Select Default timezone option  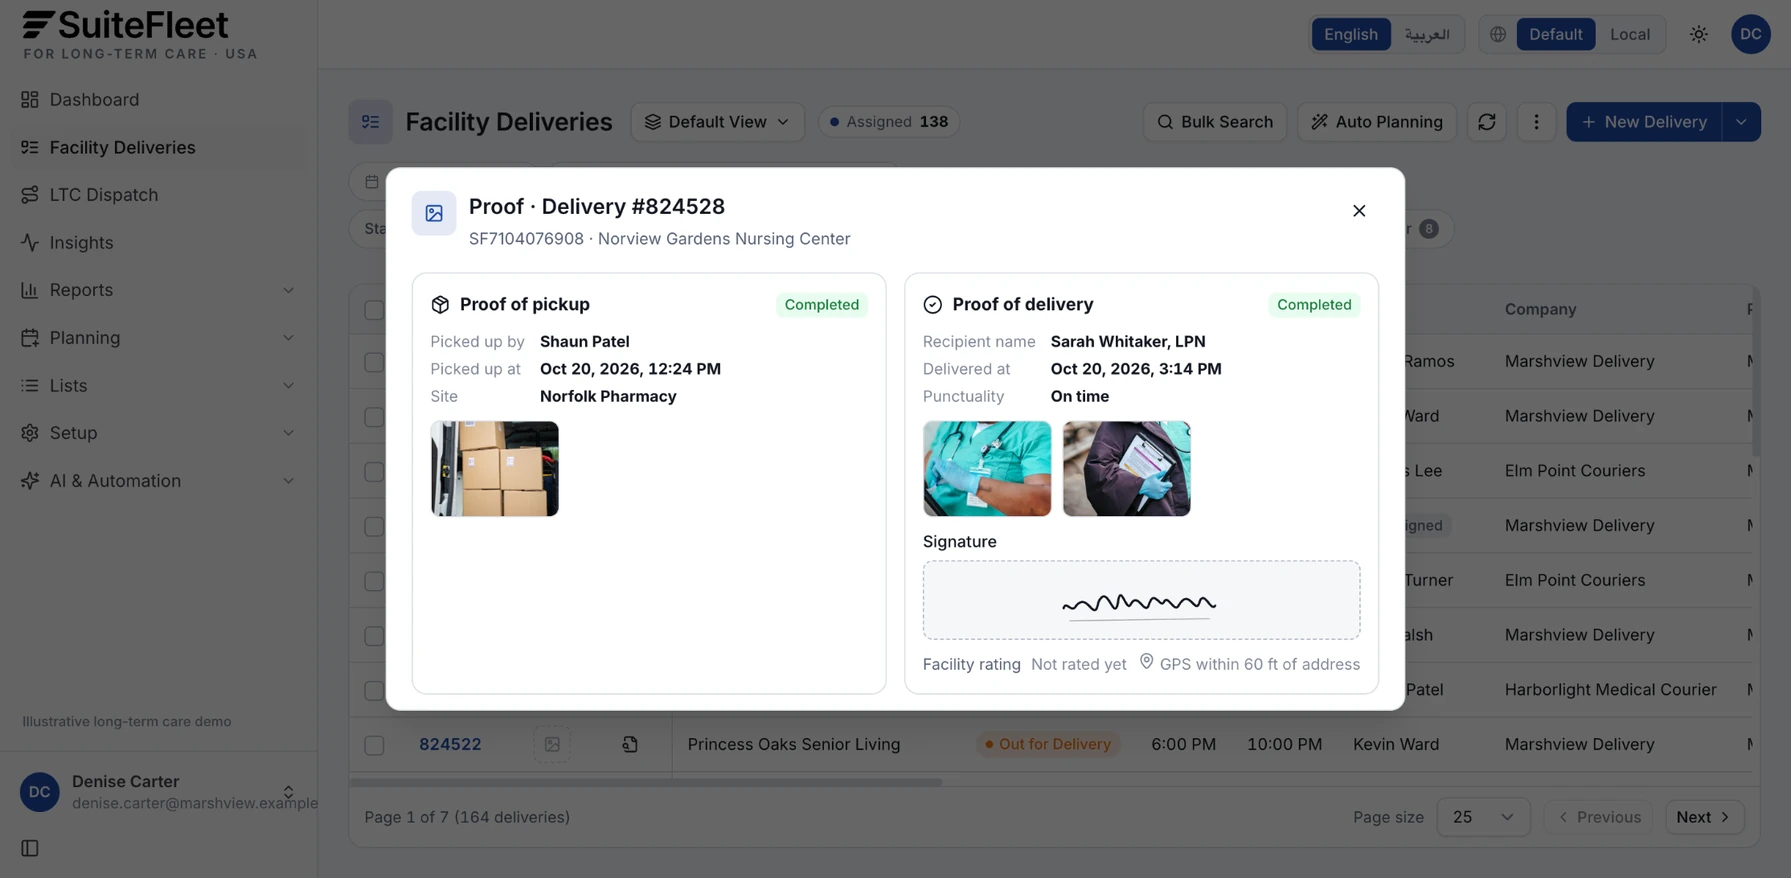[x=1556, y=34]
